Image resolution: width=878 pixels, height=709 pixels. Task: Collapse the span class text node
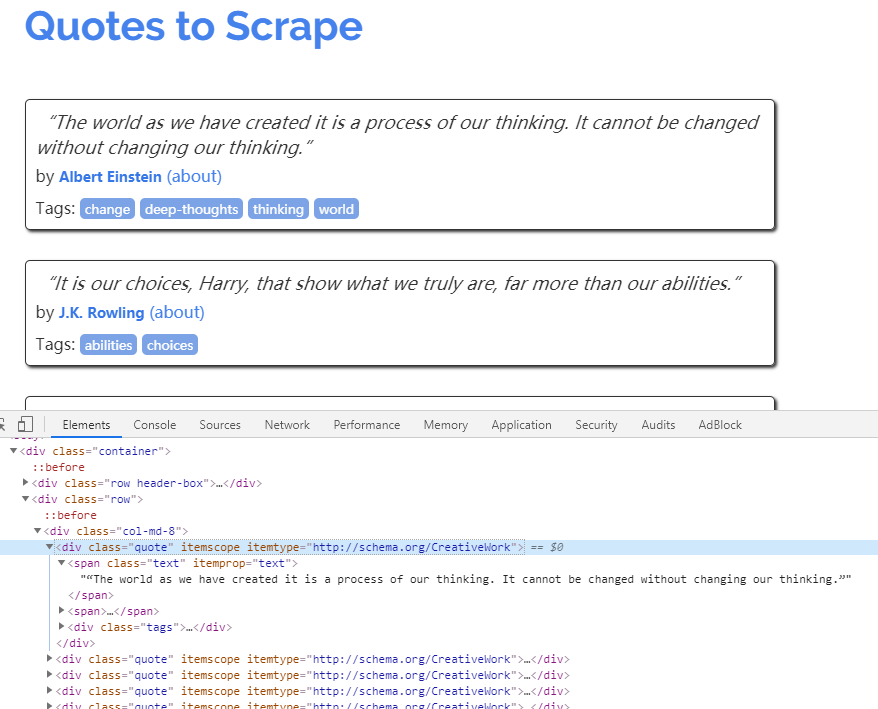click(x=62, y=563)
